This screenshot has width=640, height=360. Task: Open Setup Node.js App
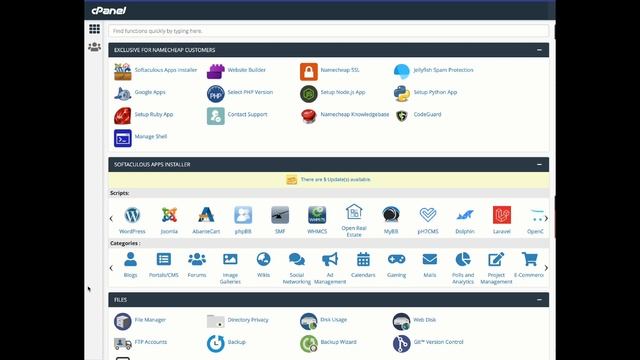pyautogui.click(x=333, y=93)
